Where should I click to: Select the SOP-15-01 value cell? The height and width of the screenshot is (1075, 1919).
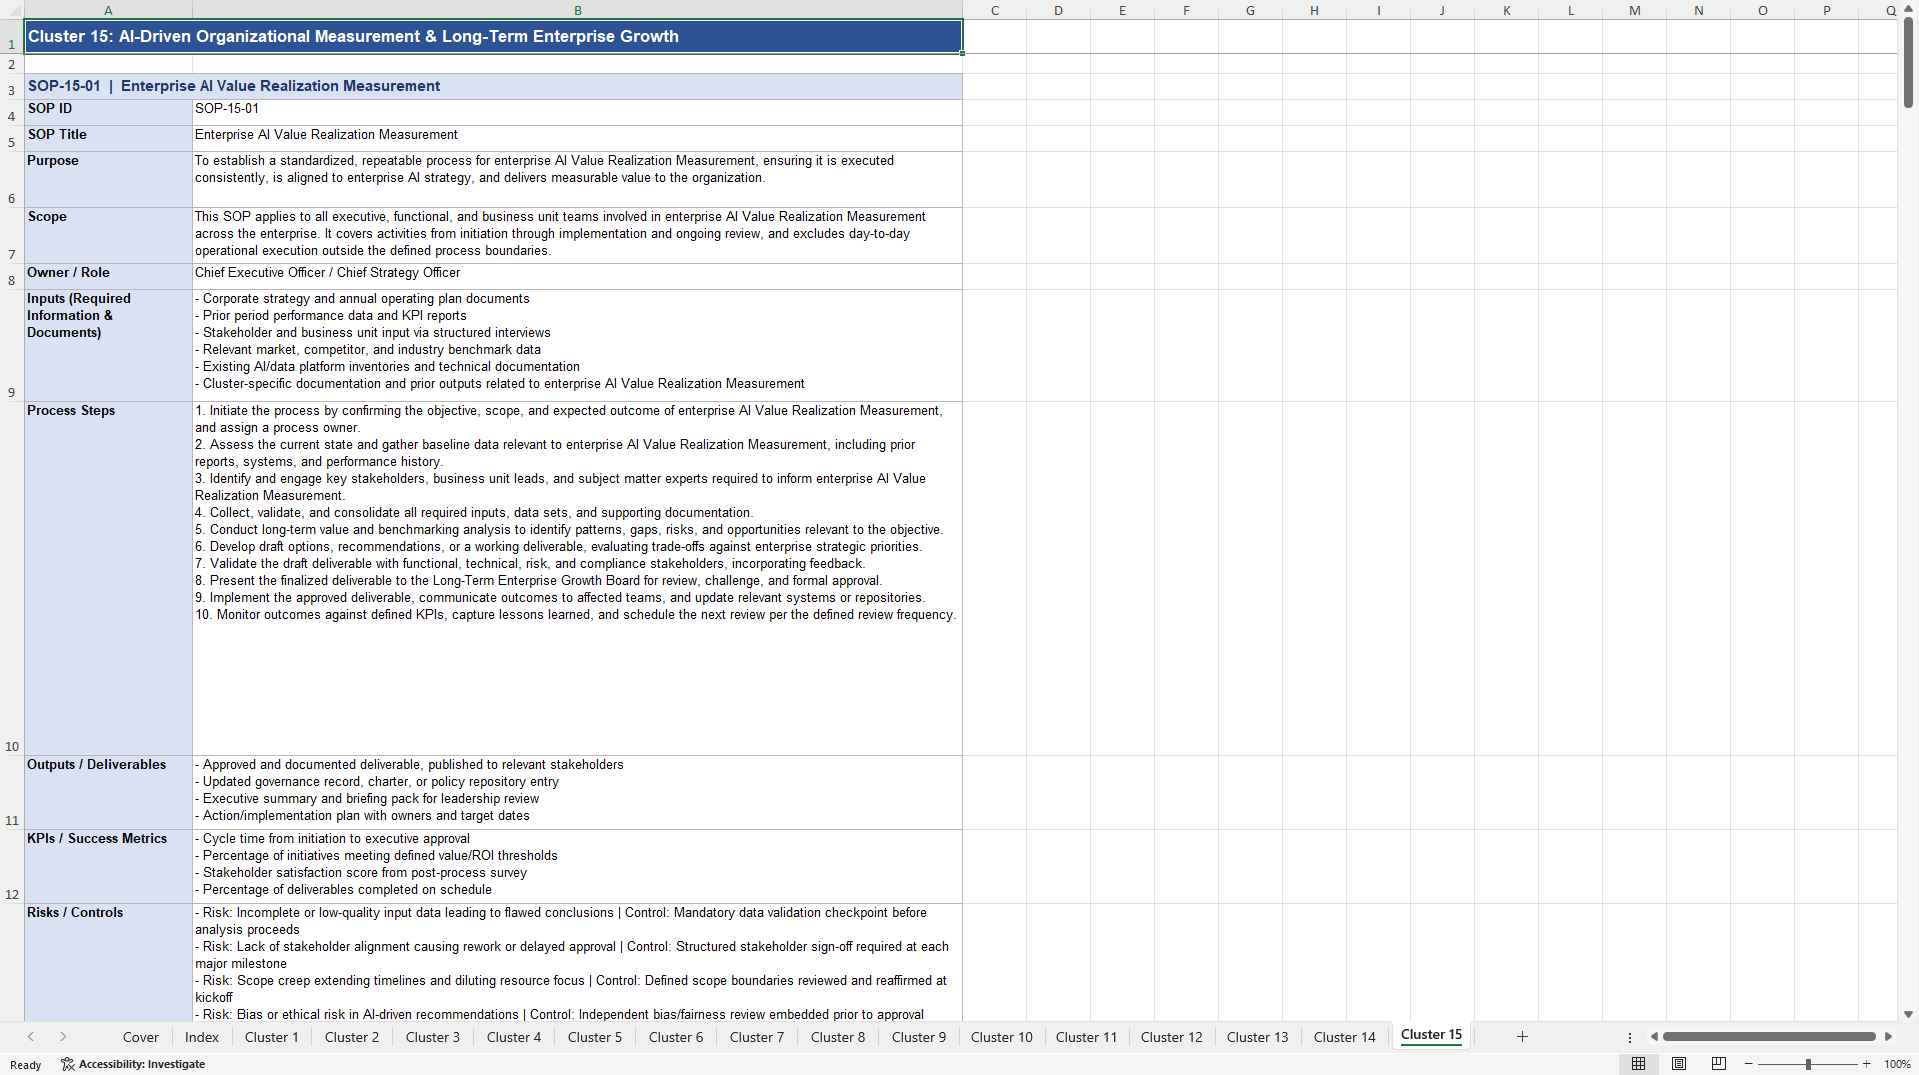point(577,112)
